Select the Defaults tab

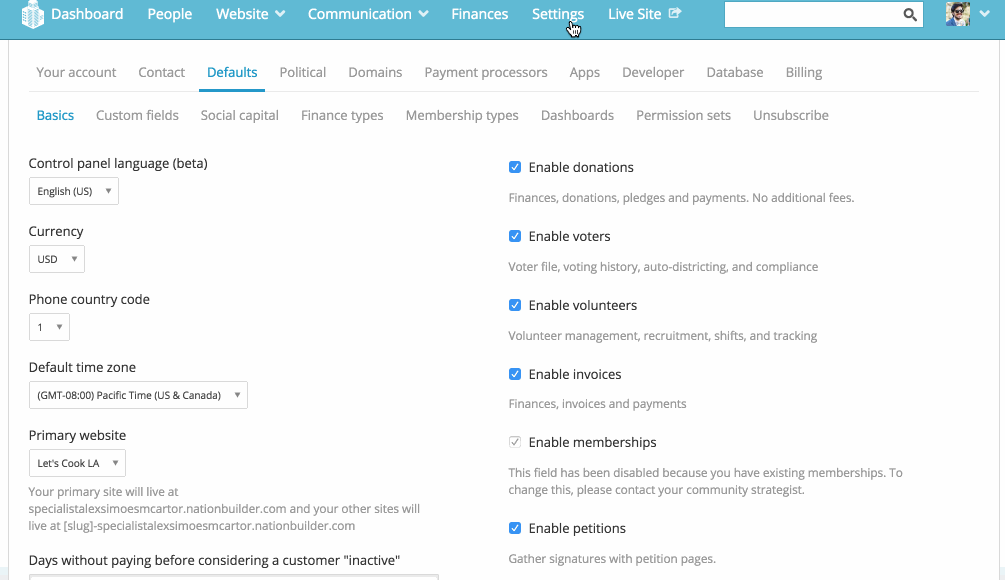232,72
